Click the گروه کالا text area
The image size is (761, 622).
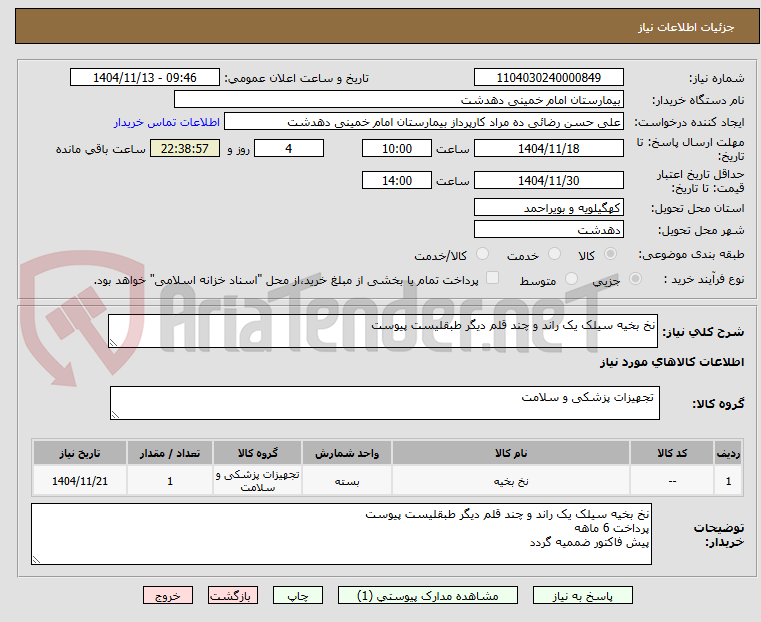tap(385, 403)
